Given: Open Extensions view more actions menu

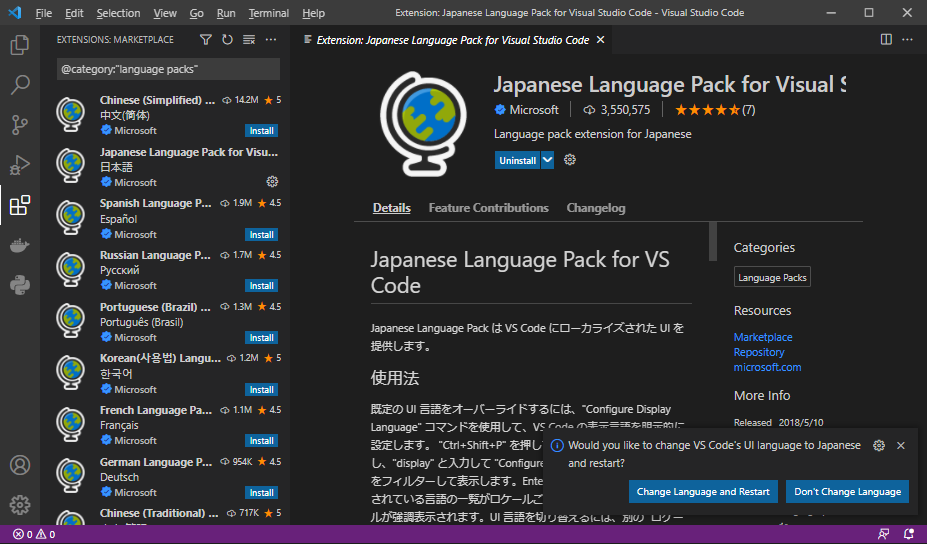Looking at the screenshot, I should (271, 40).
